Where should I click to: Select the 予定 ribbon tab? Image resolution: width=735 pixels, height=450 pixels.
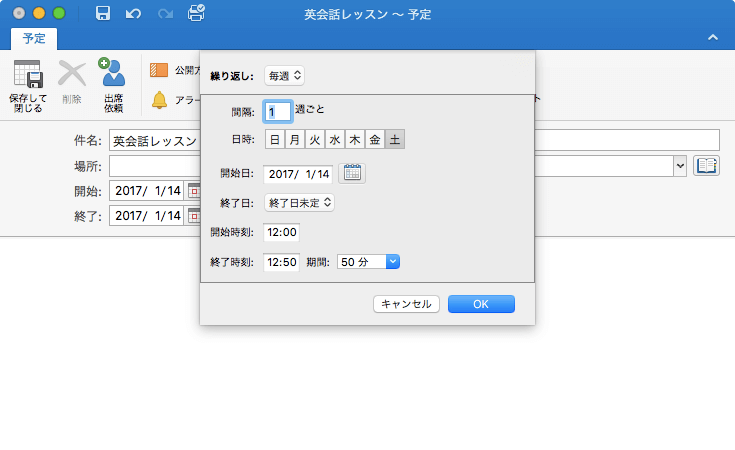(34, 39)
